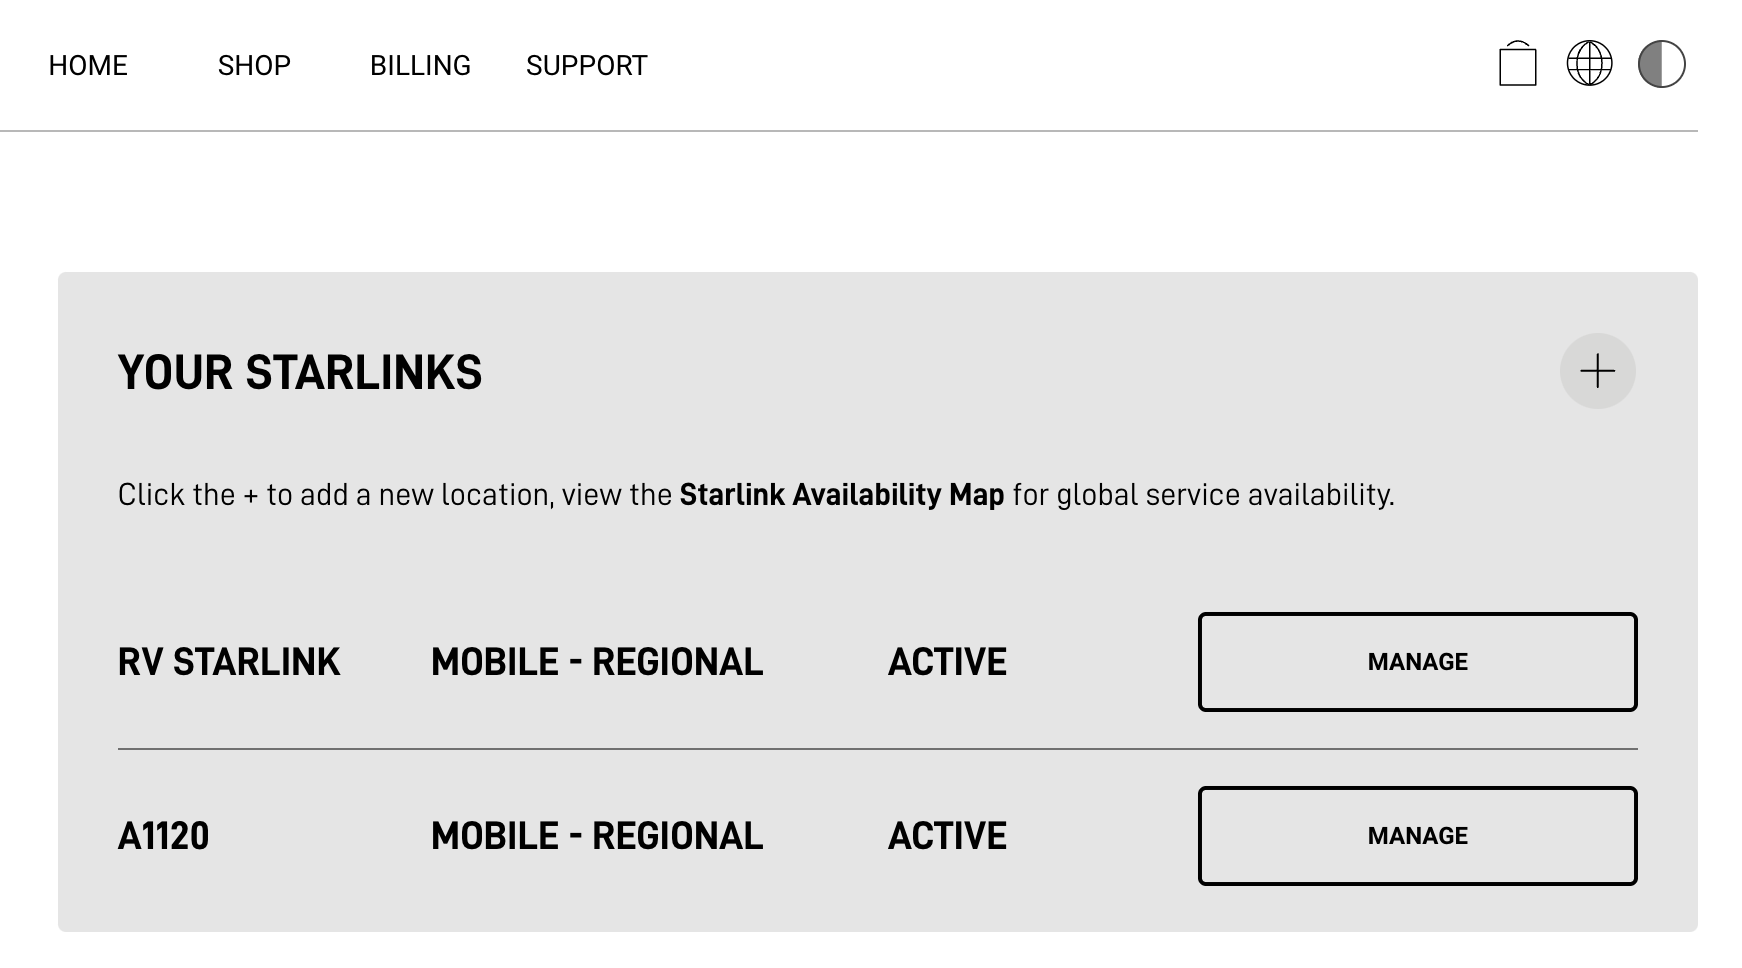Screen dimensions: 1742x968
Task: Click A1120's MOBILE - REGIONAL plan
Action: pyautogui.click(x=597, y=836)
